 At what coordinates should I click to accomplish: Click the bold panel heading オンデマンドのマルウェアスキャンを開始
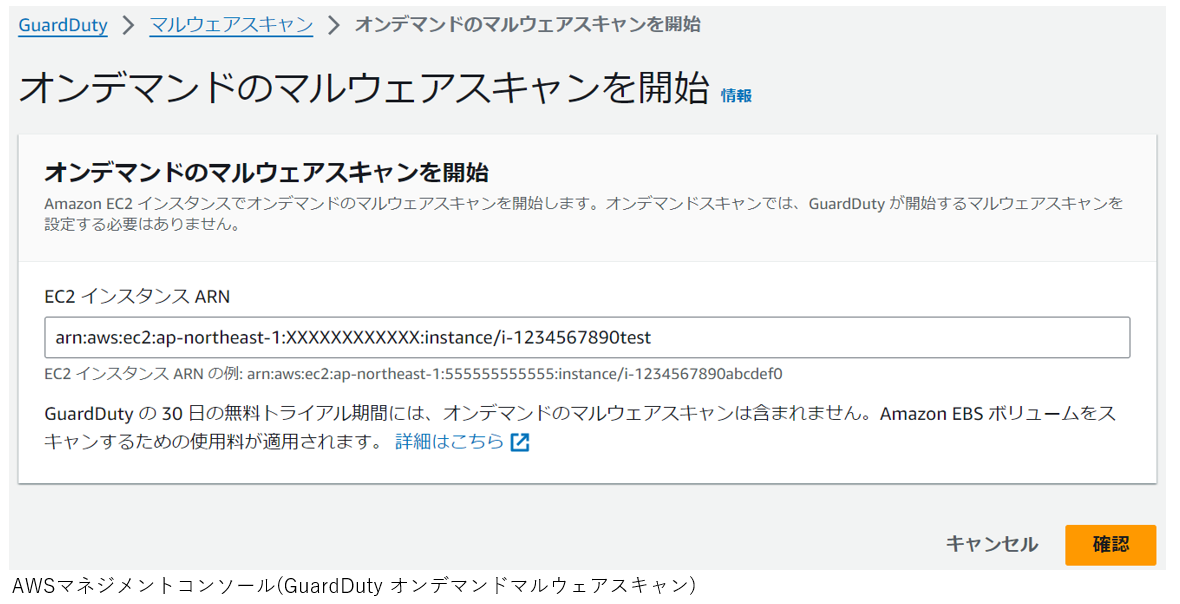[x=266, y=172]
